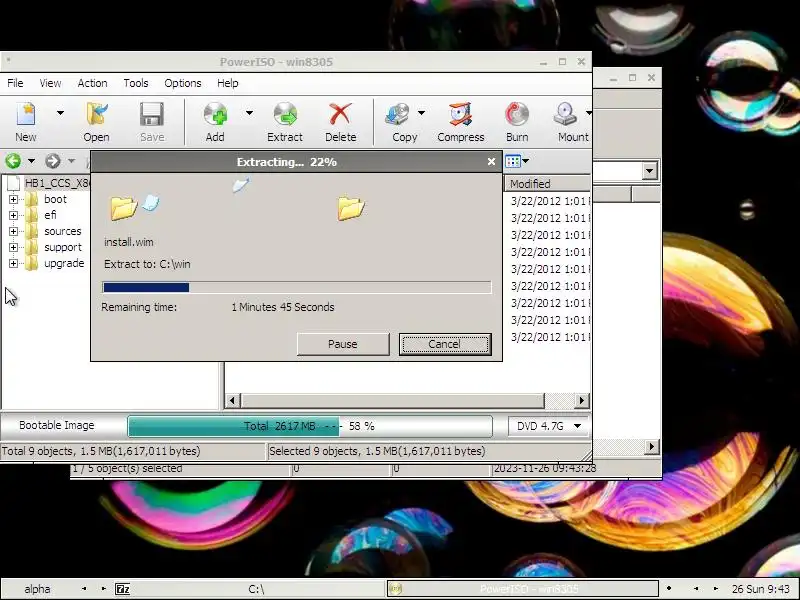Image resolution: width=800 pixels, height=600 pixels.
Task: Open the view mode dropdown arrow
Action: pos(526,162)
